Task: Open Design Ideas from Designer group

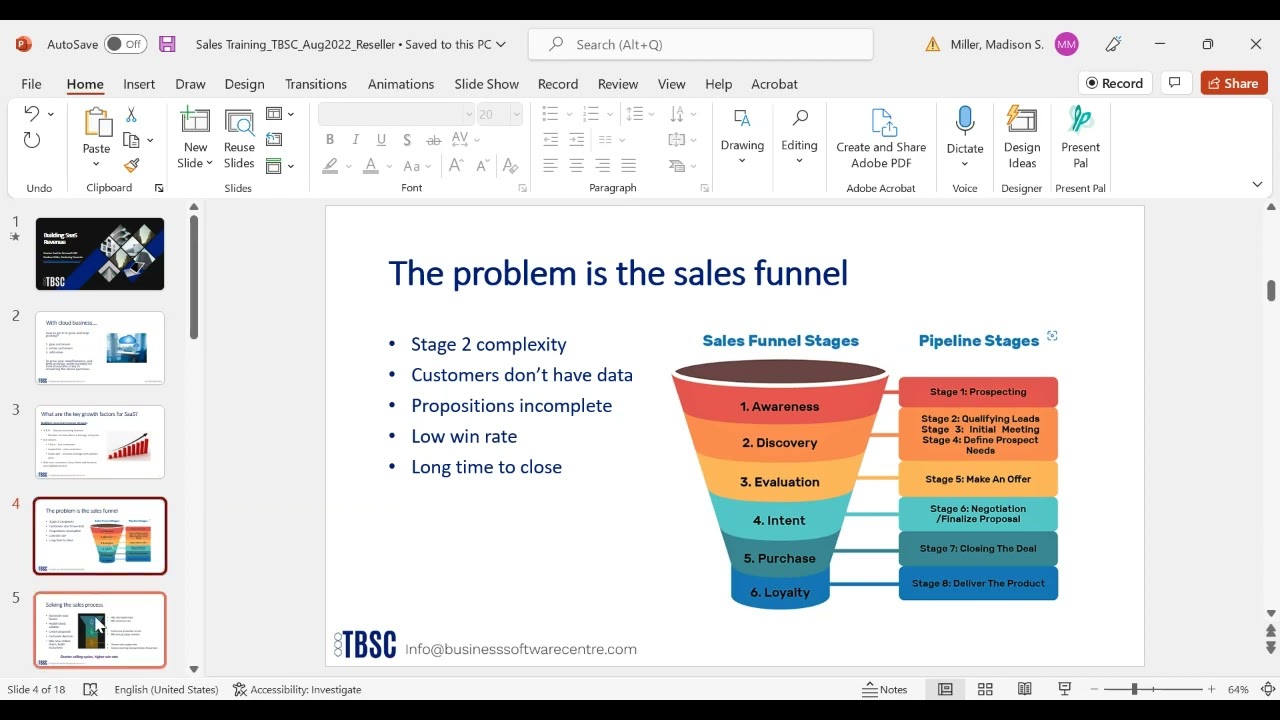Action: click(x=1021, y=138)
